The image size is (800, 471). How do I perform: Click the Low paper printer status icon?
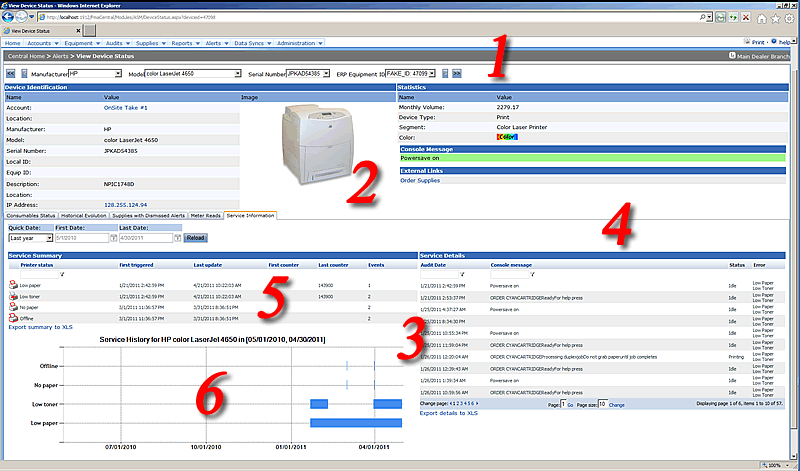[x=13, y=285]
